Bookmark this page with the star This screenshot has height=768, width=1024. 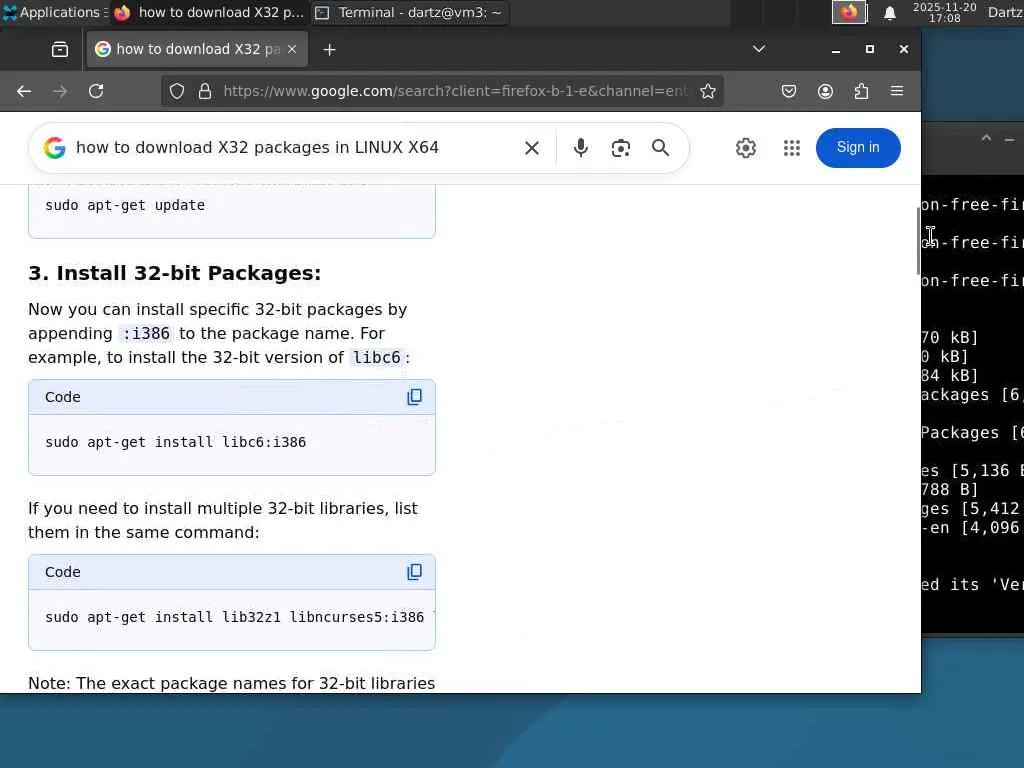tap(708, 91)
